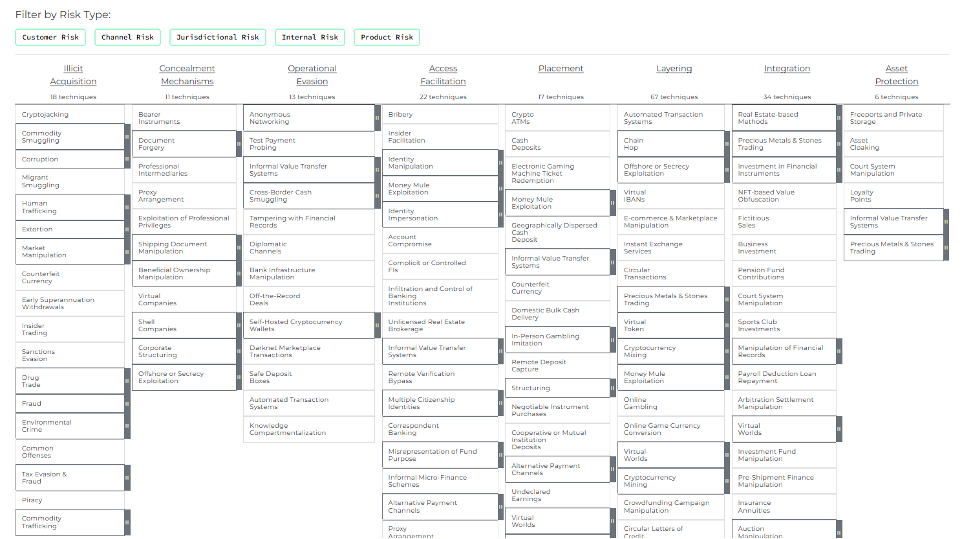
Task: Expand sub-techniques handle beside Commodity Smuggling
Action: (x=127, y=138)
